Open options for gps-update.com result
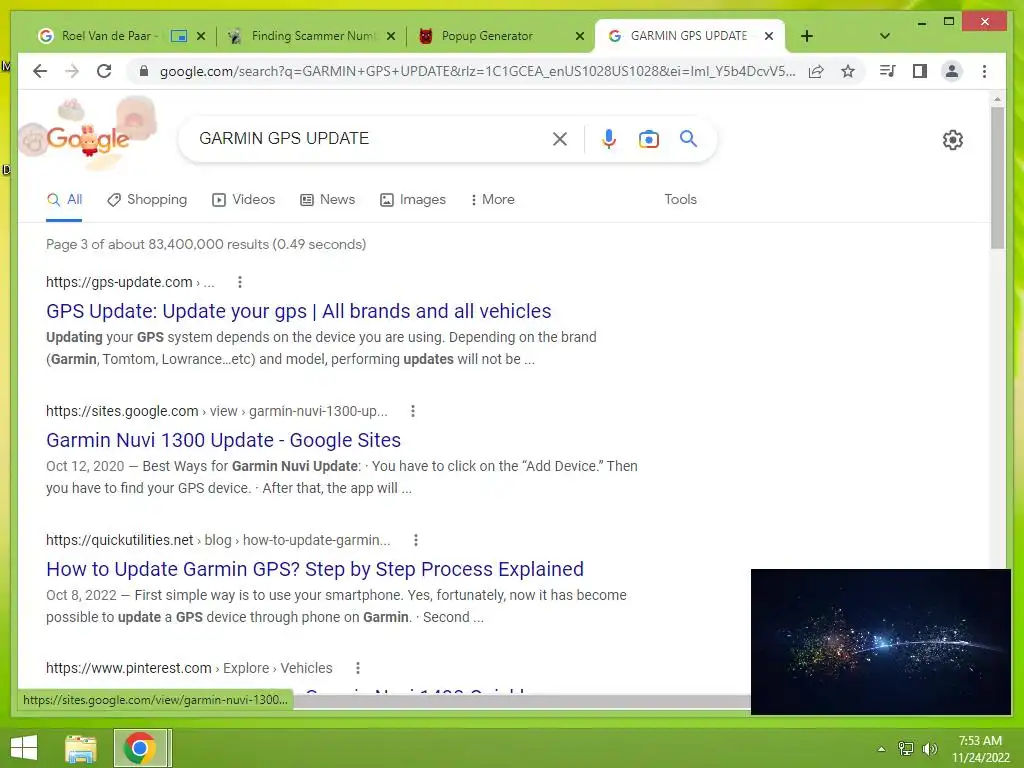1024x768 pixels. [240, 282]
